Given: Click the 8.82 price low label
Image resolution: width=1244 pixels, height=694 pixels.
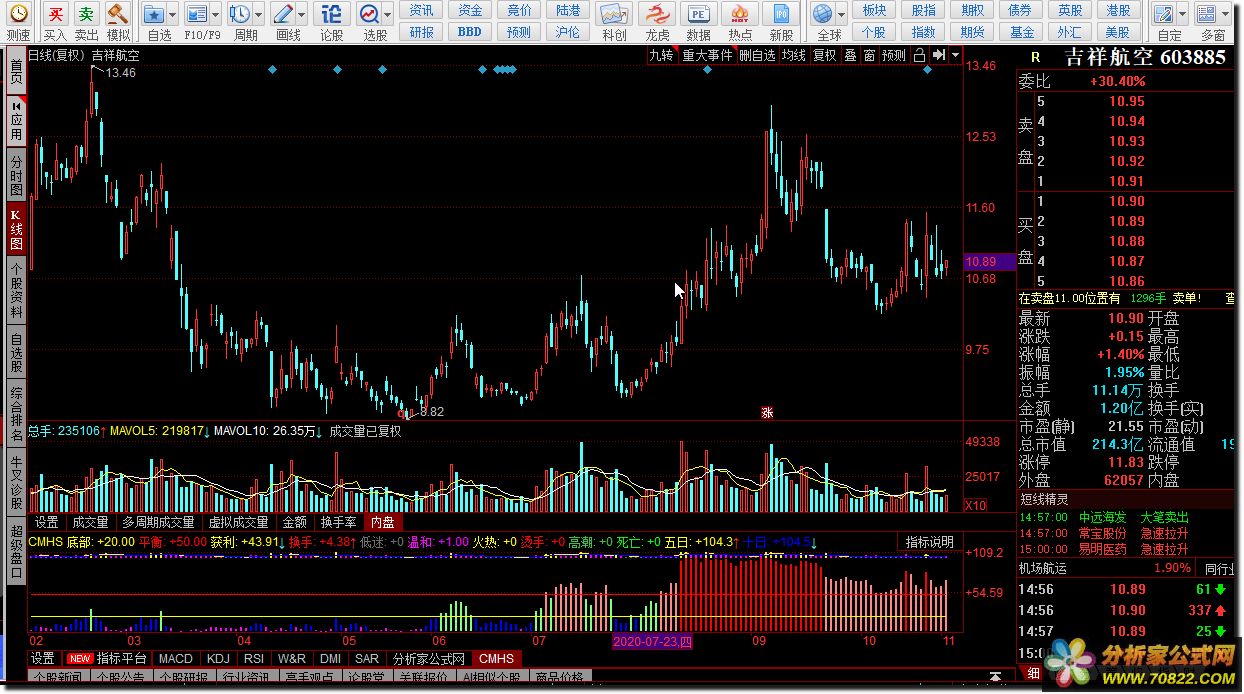Looking at the screenshot, I should (431, 412).
